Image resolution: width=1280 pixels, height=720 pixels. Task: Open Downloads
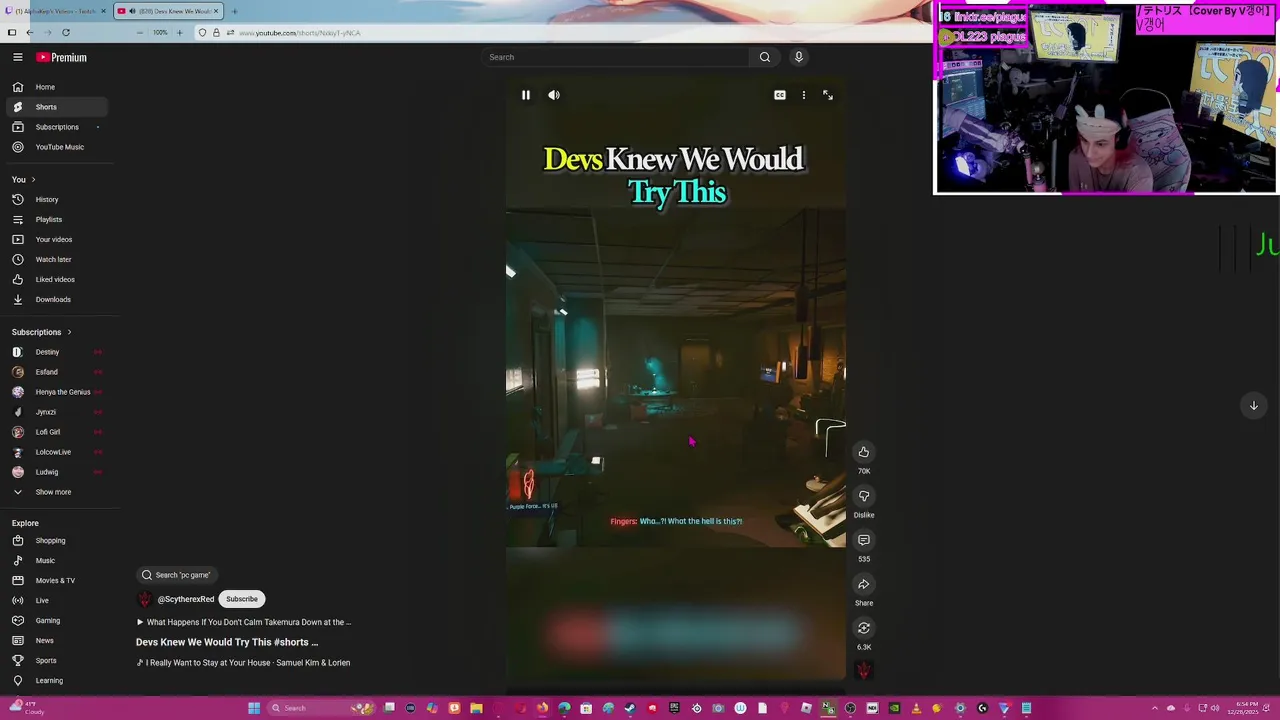tap(59, 299)
